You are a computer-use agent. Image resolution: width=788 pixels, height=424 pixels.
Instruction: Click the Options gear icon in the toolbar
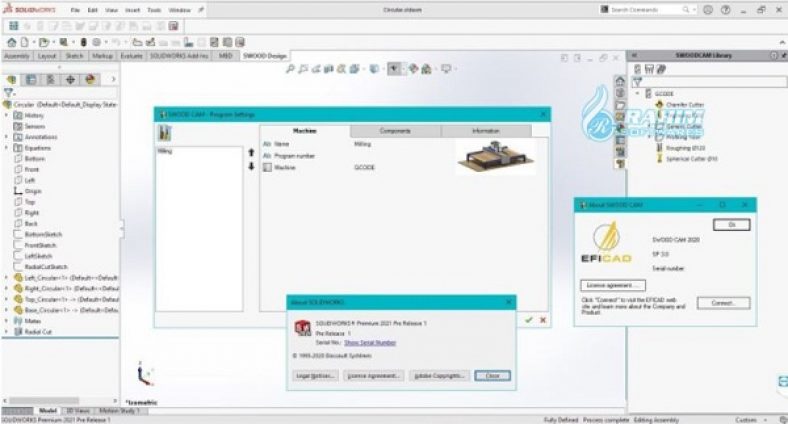[96, 42]
